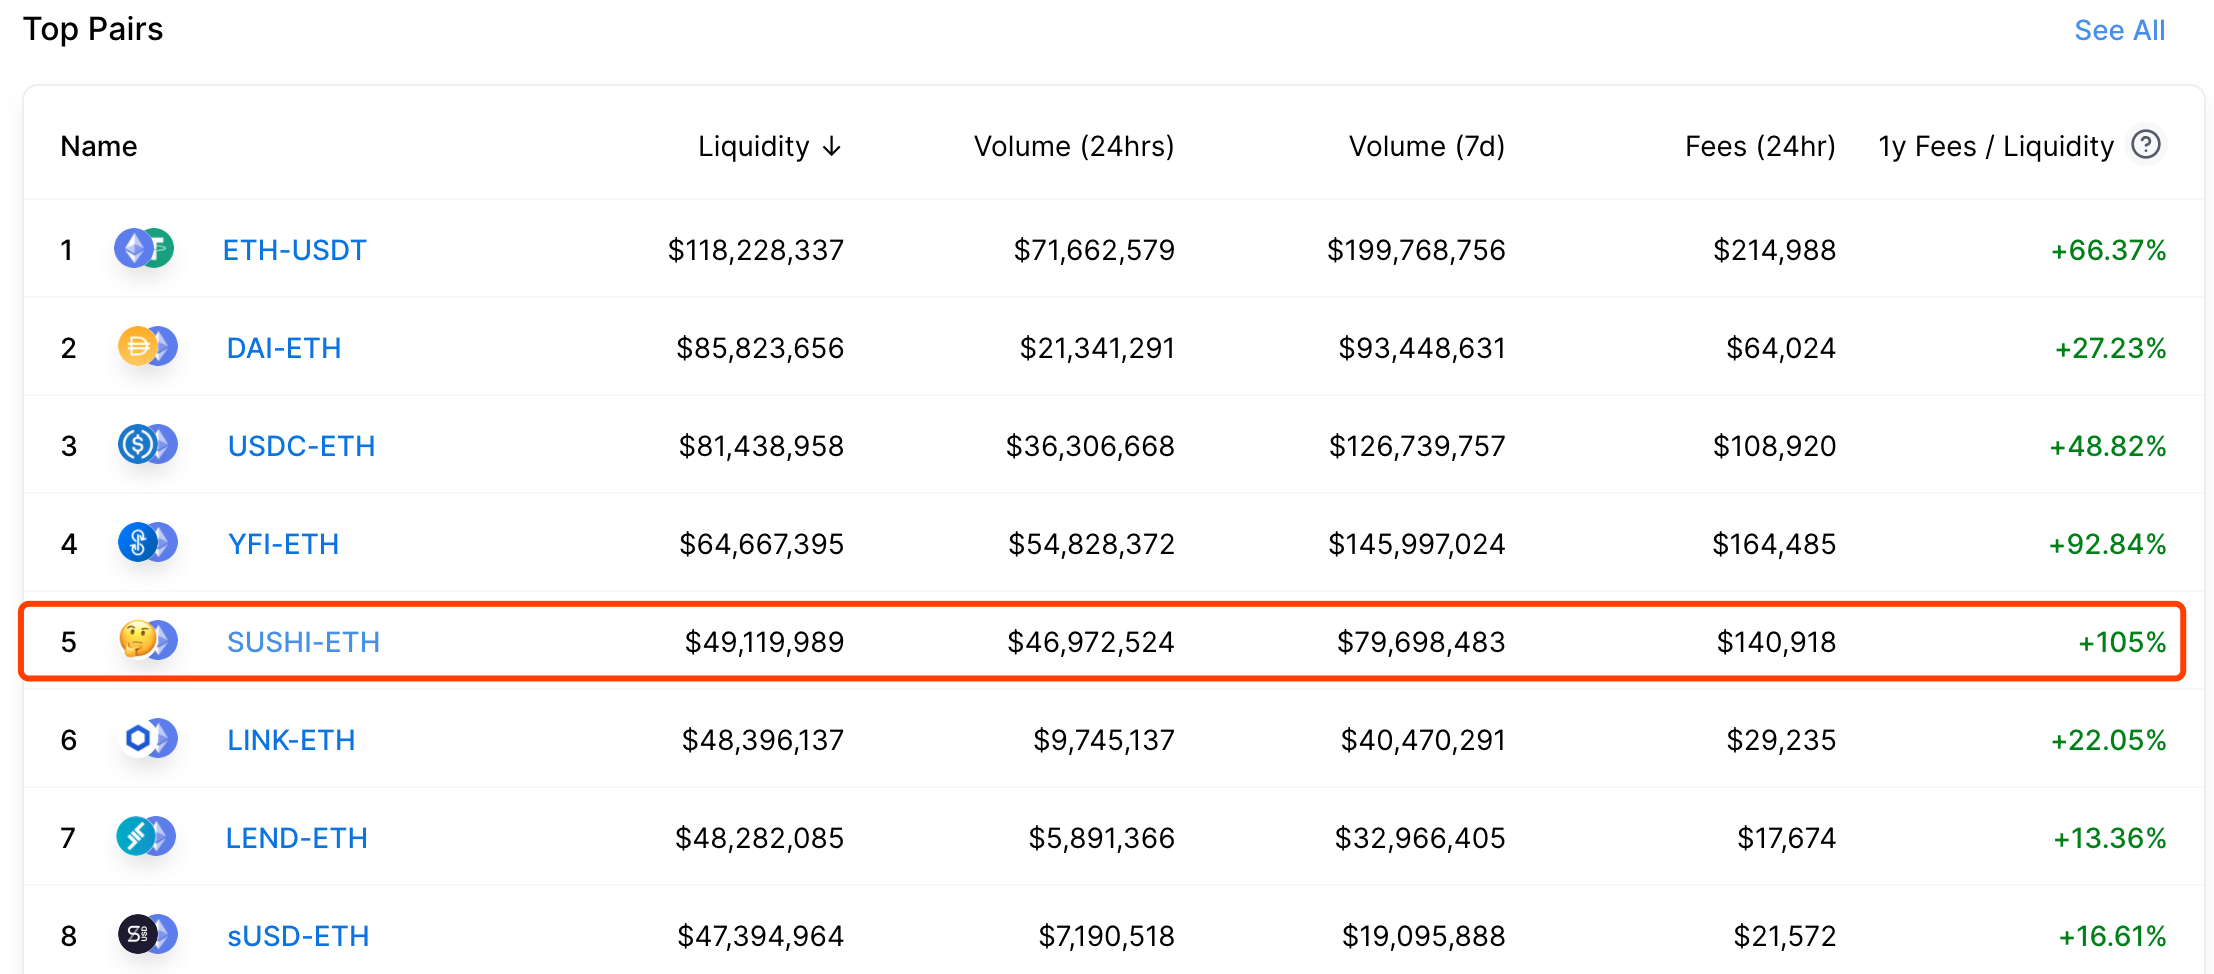Click the LEND-ETH token pair icon

click(x=146, y=837)
